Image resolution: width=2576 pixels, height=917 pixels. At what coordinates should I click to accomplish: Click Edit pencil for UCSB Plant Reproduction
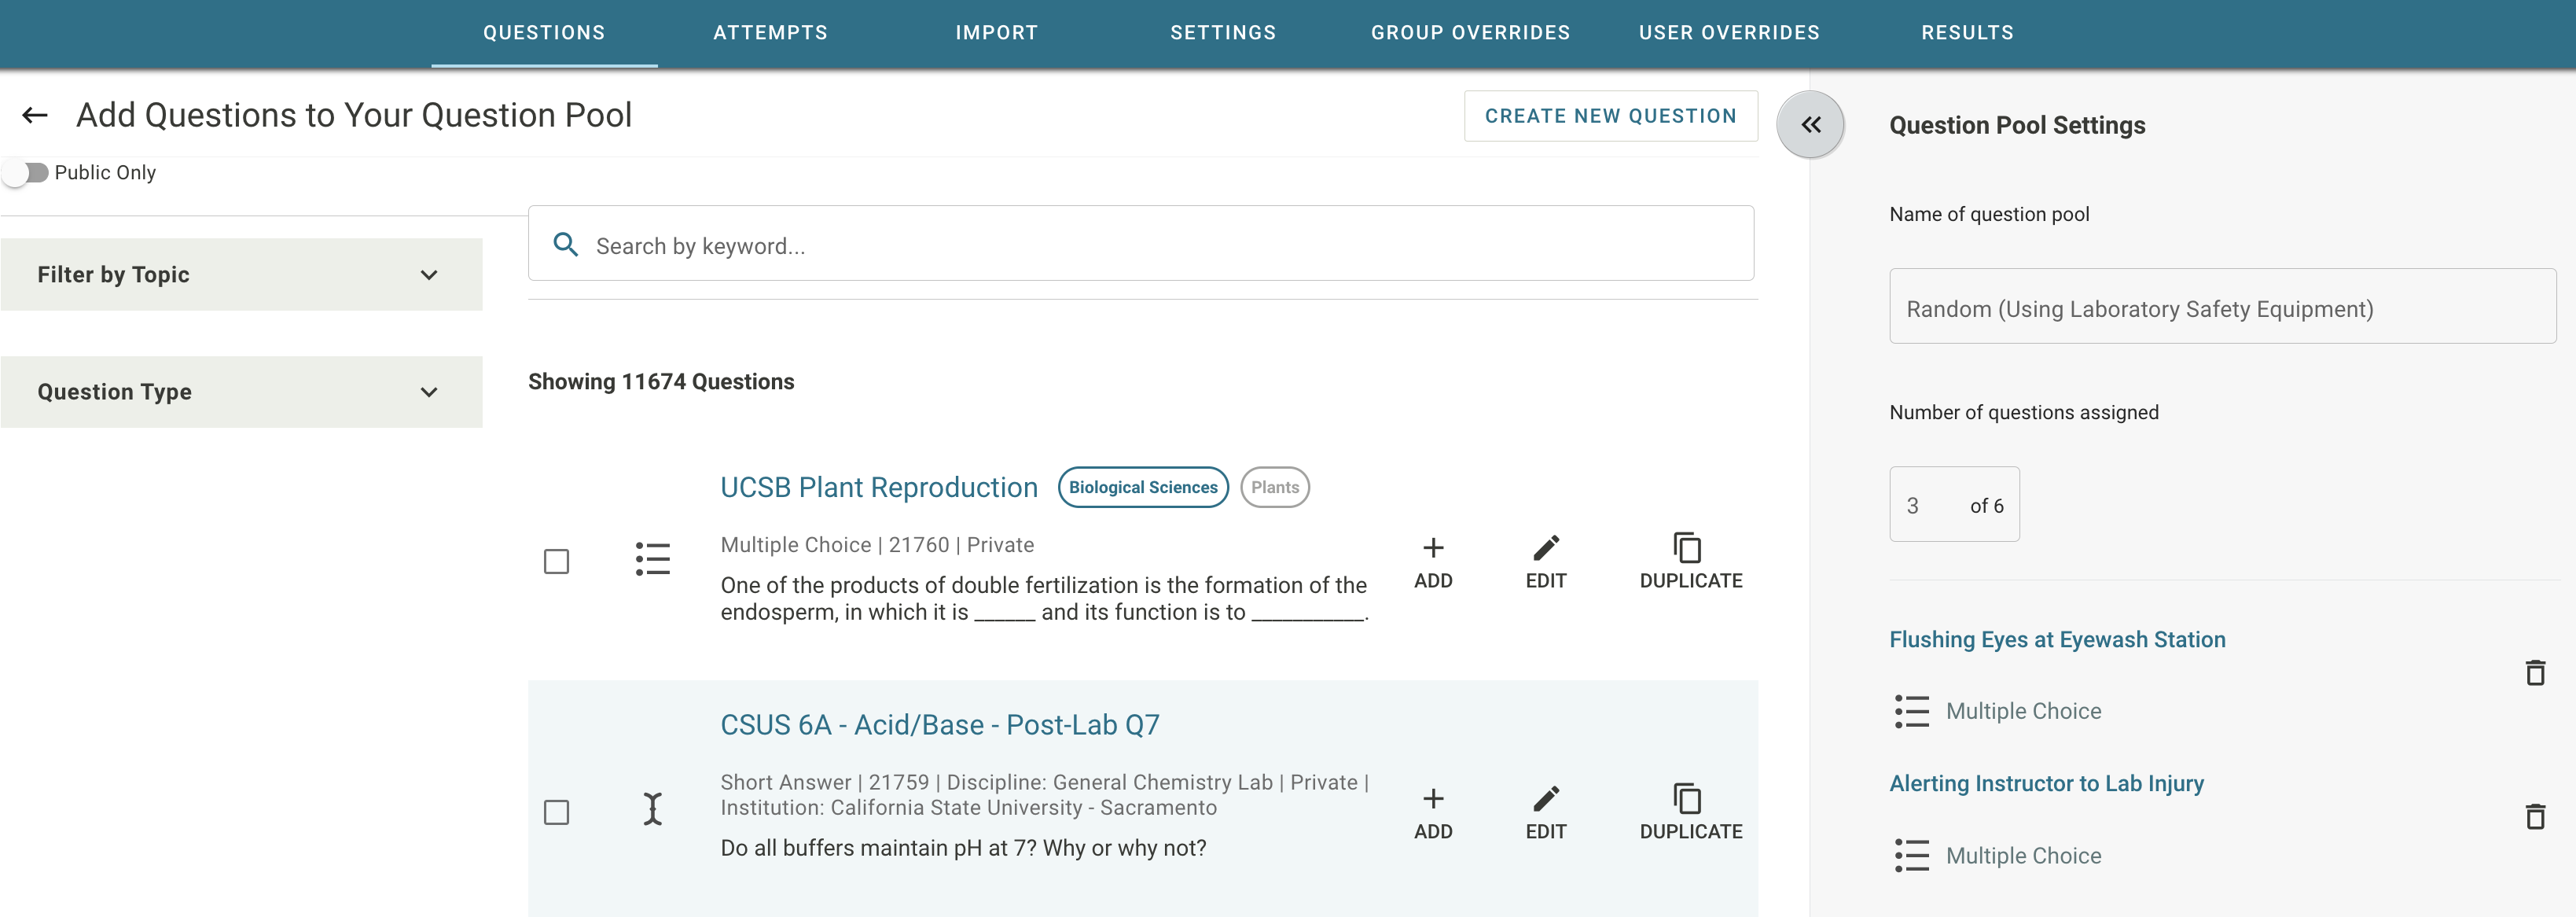pos(1545,561)
